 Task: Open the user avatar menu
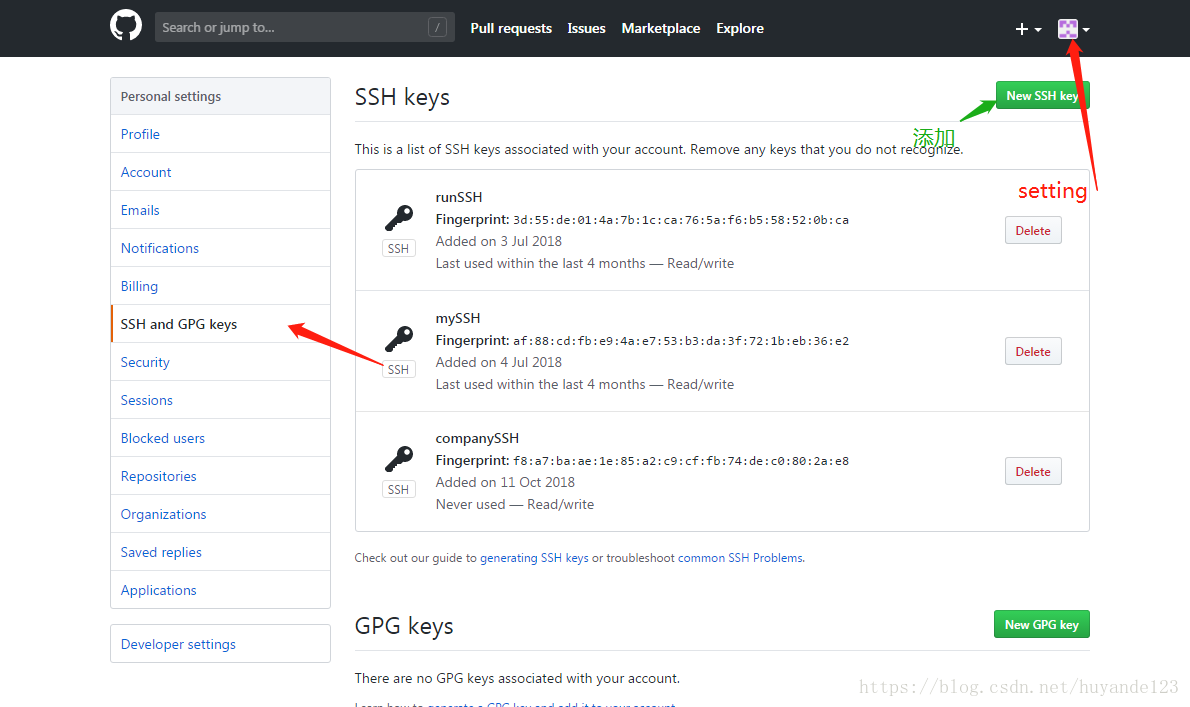pyautogui.click(x=1074, y=29)
